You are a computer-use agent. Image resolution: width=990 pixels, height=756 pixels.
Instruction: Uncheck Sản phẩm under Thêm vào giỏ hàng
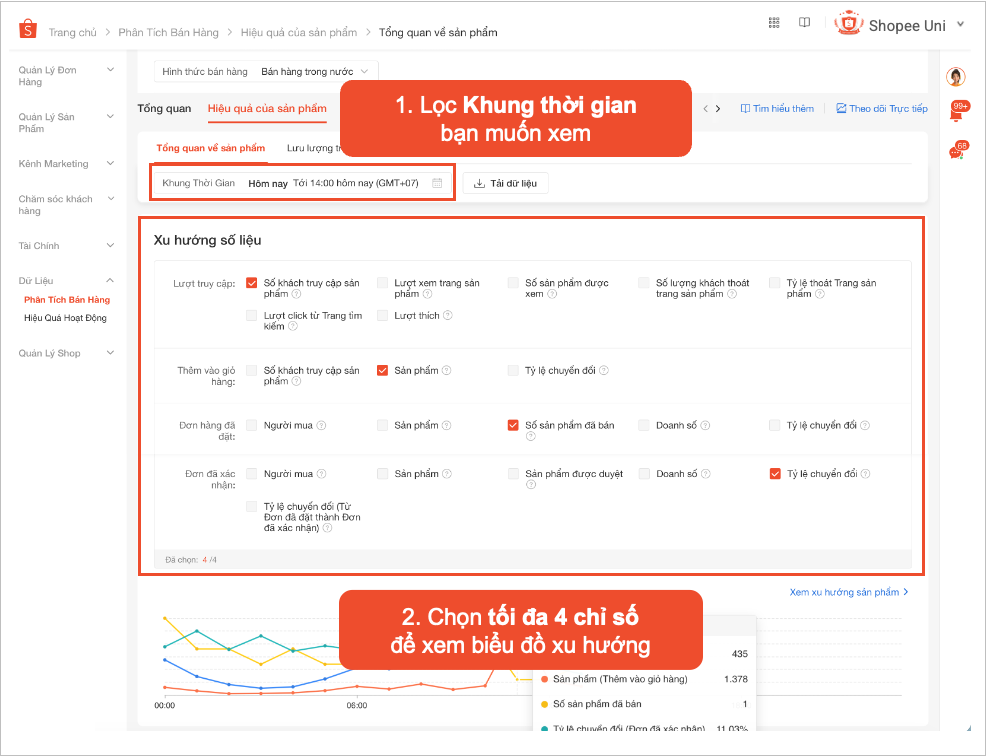(x=383, y=371)
